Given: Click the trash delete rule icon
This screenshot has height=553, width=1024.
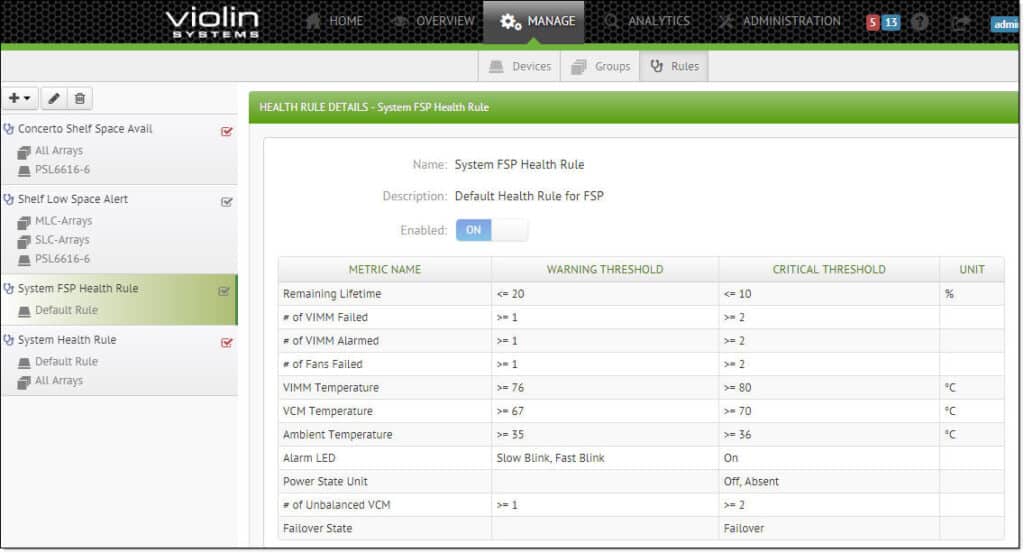Looking at the screenshot, I should click(x=80, y=98).
